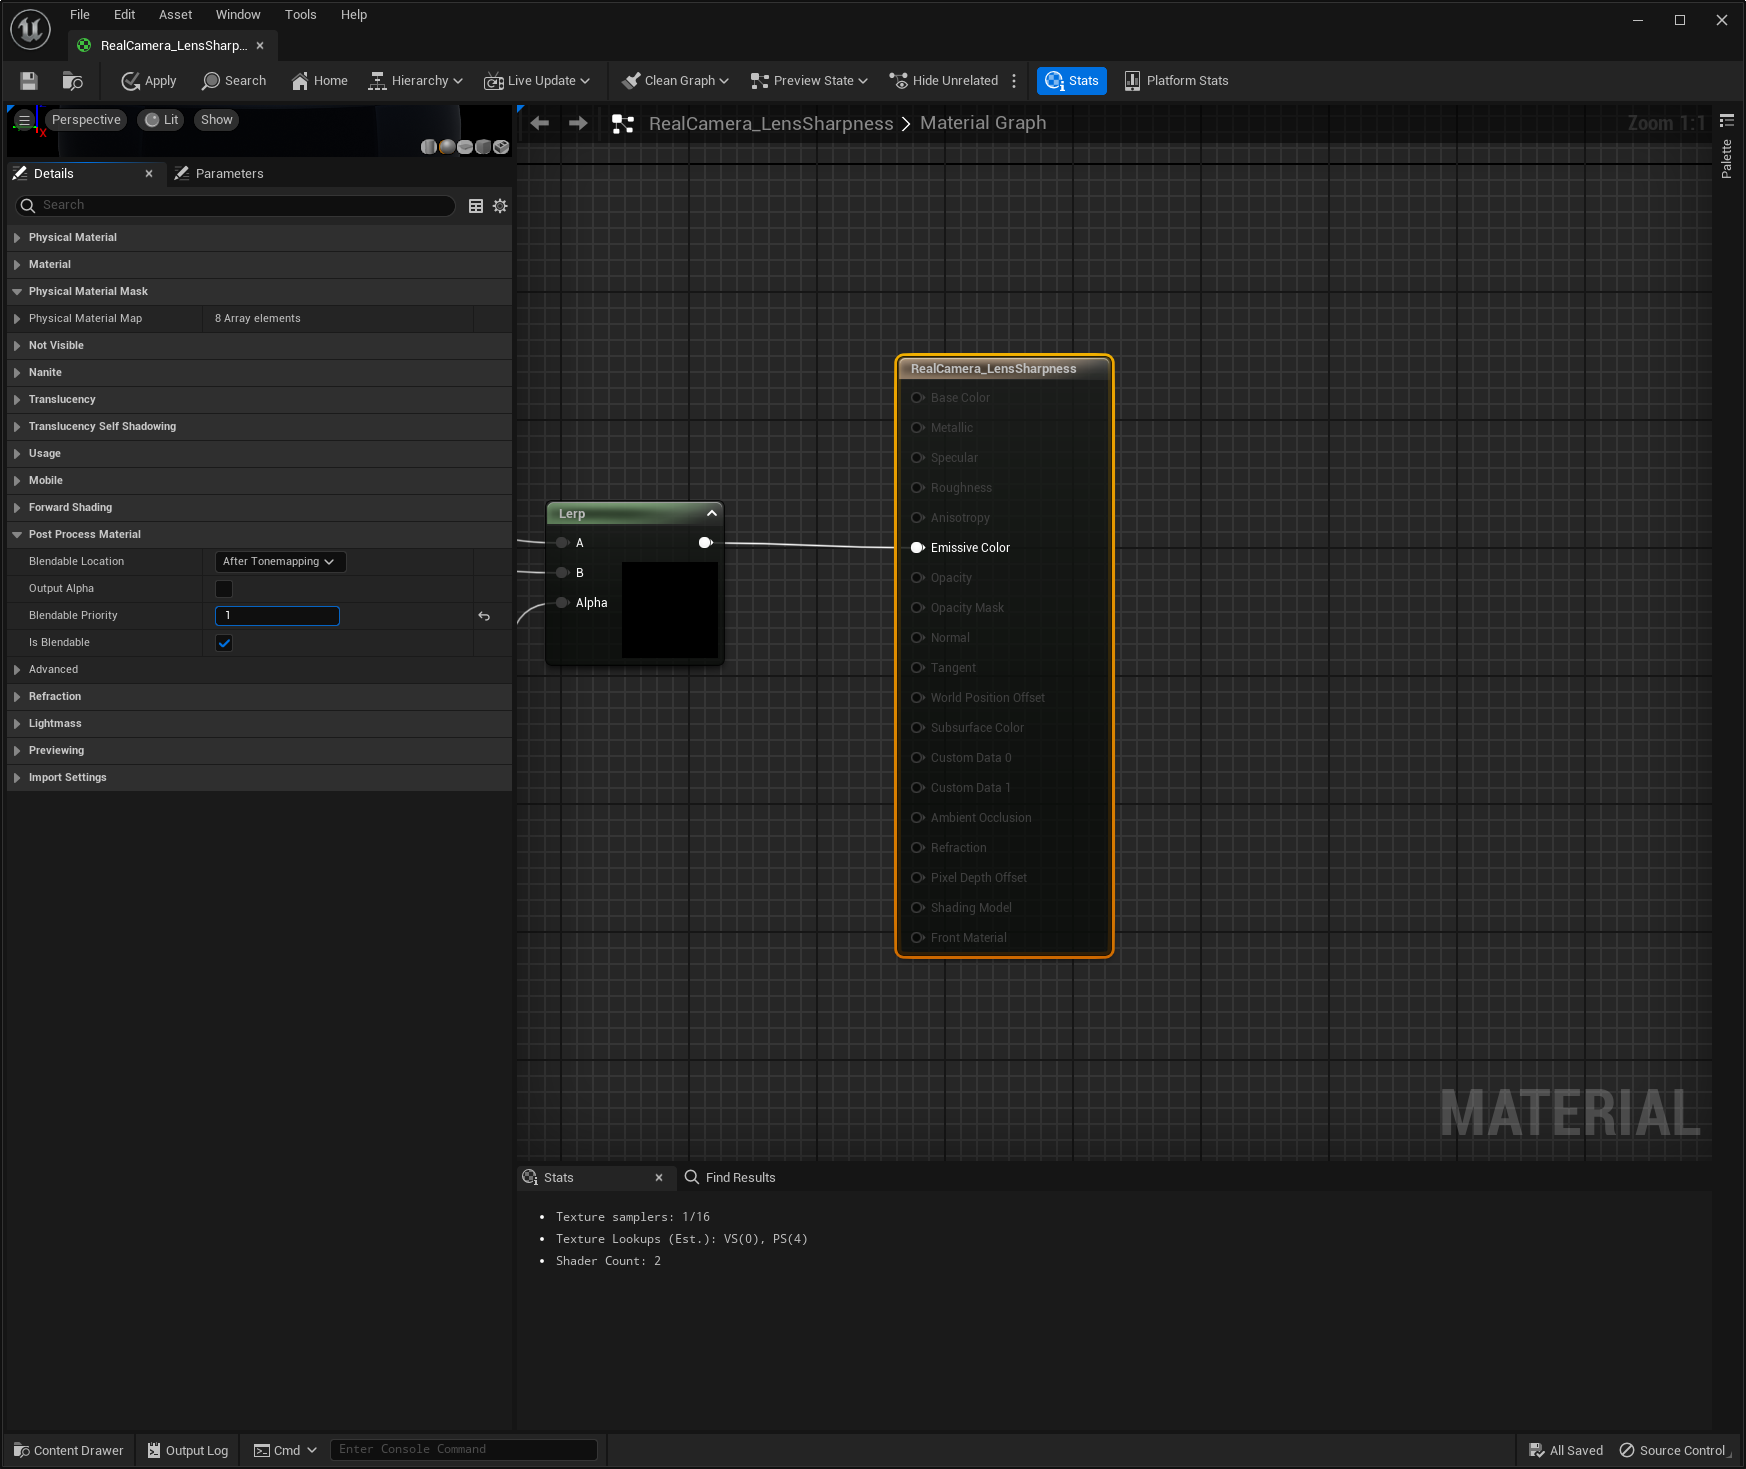Open the Output Log
Screen dimensions: 1746x1469
pyautogui.click(x=188, y=1451)
